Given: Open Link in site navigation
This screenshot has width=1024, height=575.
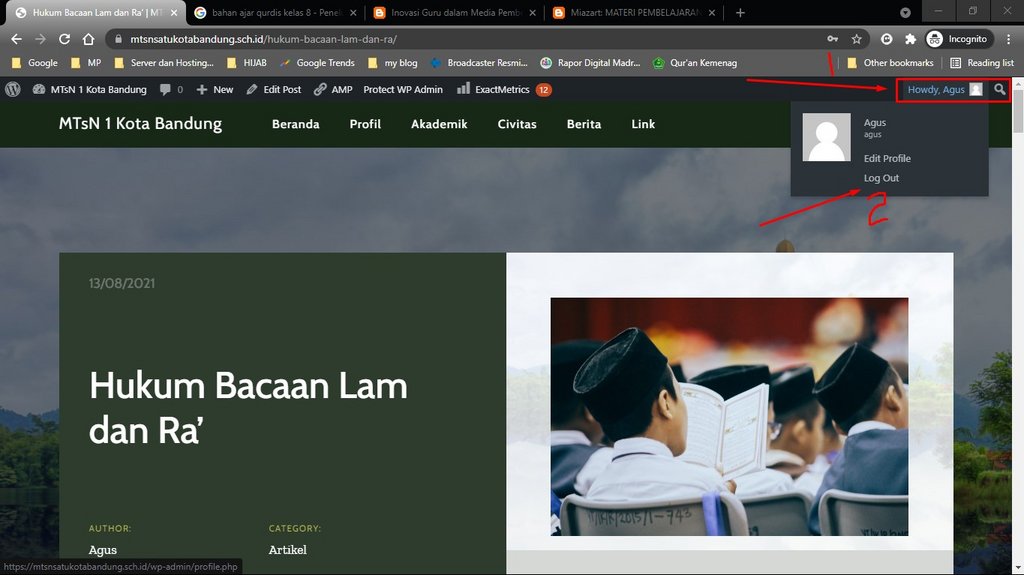Looking at the screenshot, I should 643,124.
